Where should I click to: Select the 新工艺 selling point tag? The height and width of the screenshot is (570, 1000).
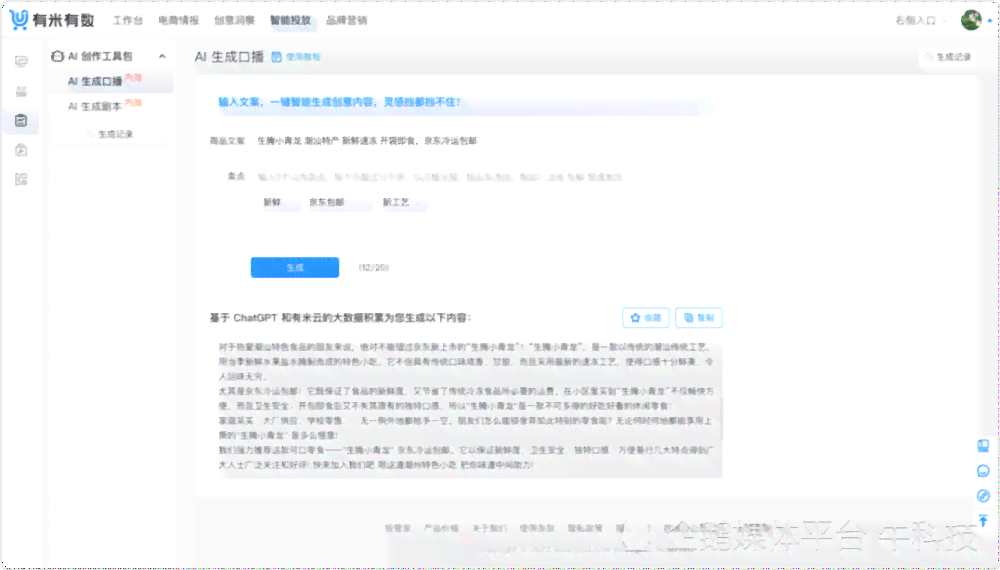point(404,202)
